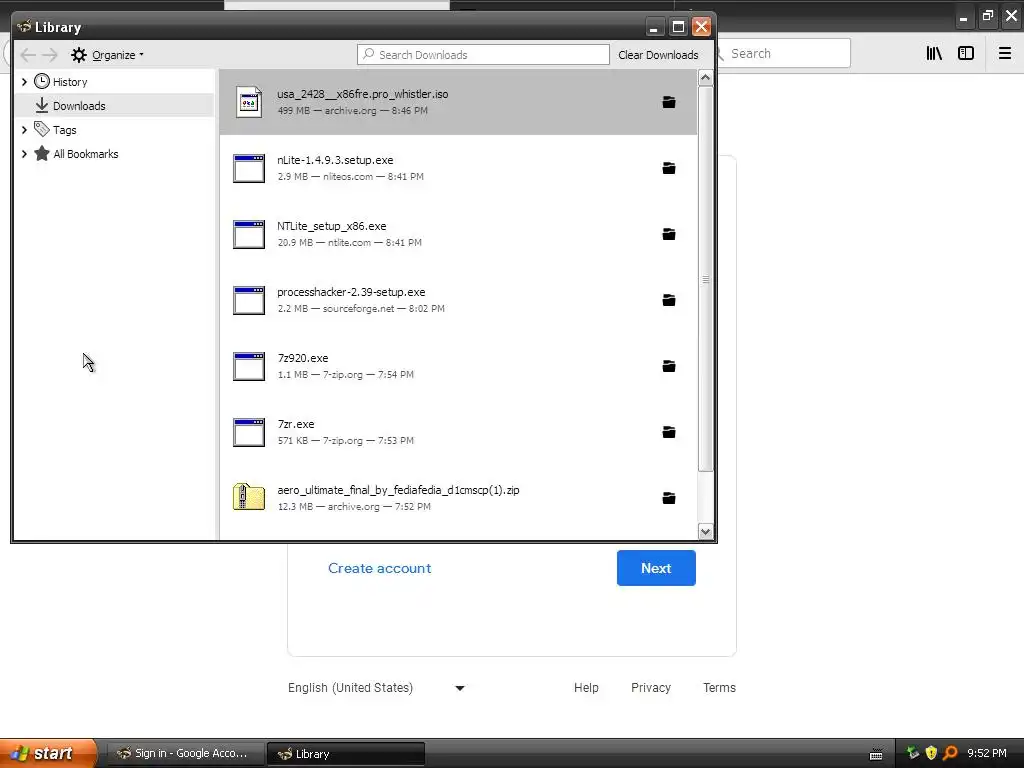Click the Create account link
Viewport: 1024px width, 768px height.
[379, 568]
